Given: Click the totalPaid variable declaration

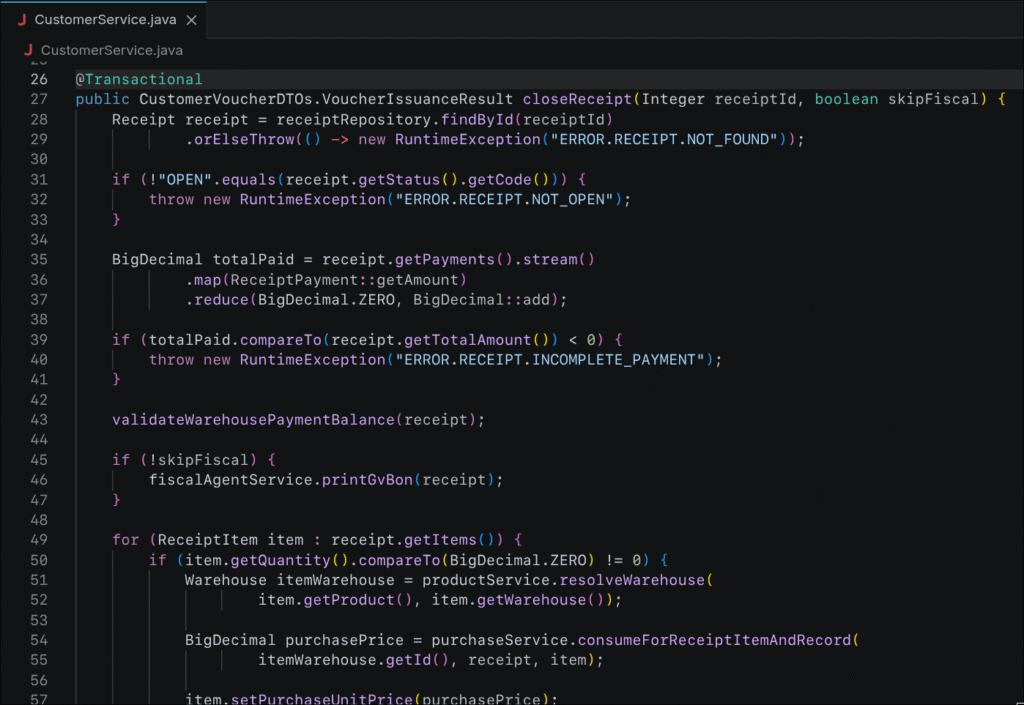Looking at the screenshot, I should coord(253,259).
